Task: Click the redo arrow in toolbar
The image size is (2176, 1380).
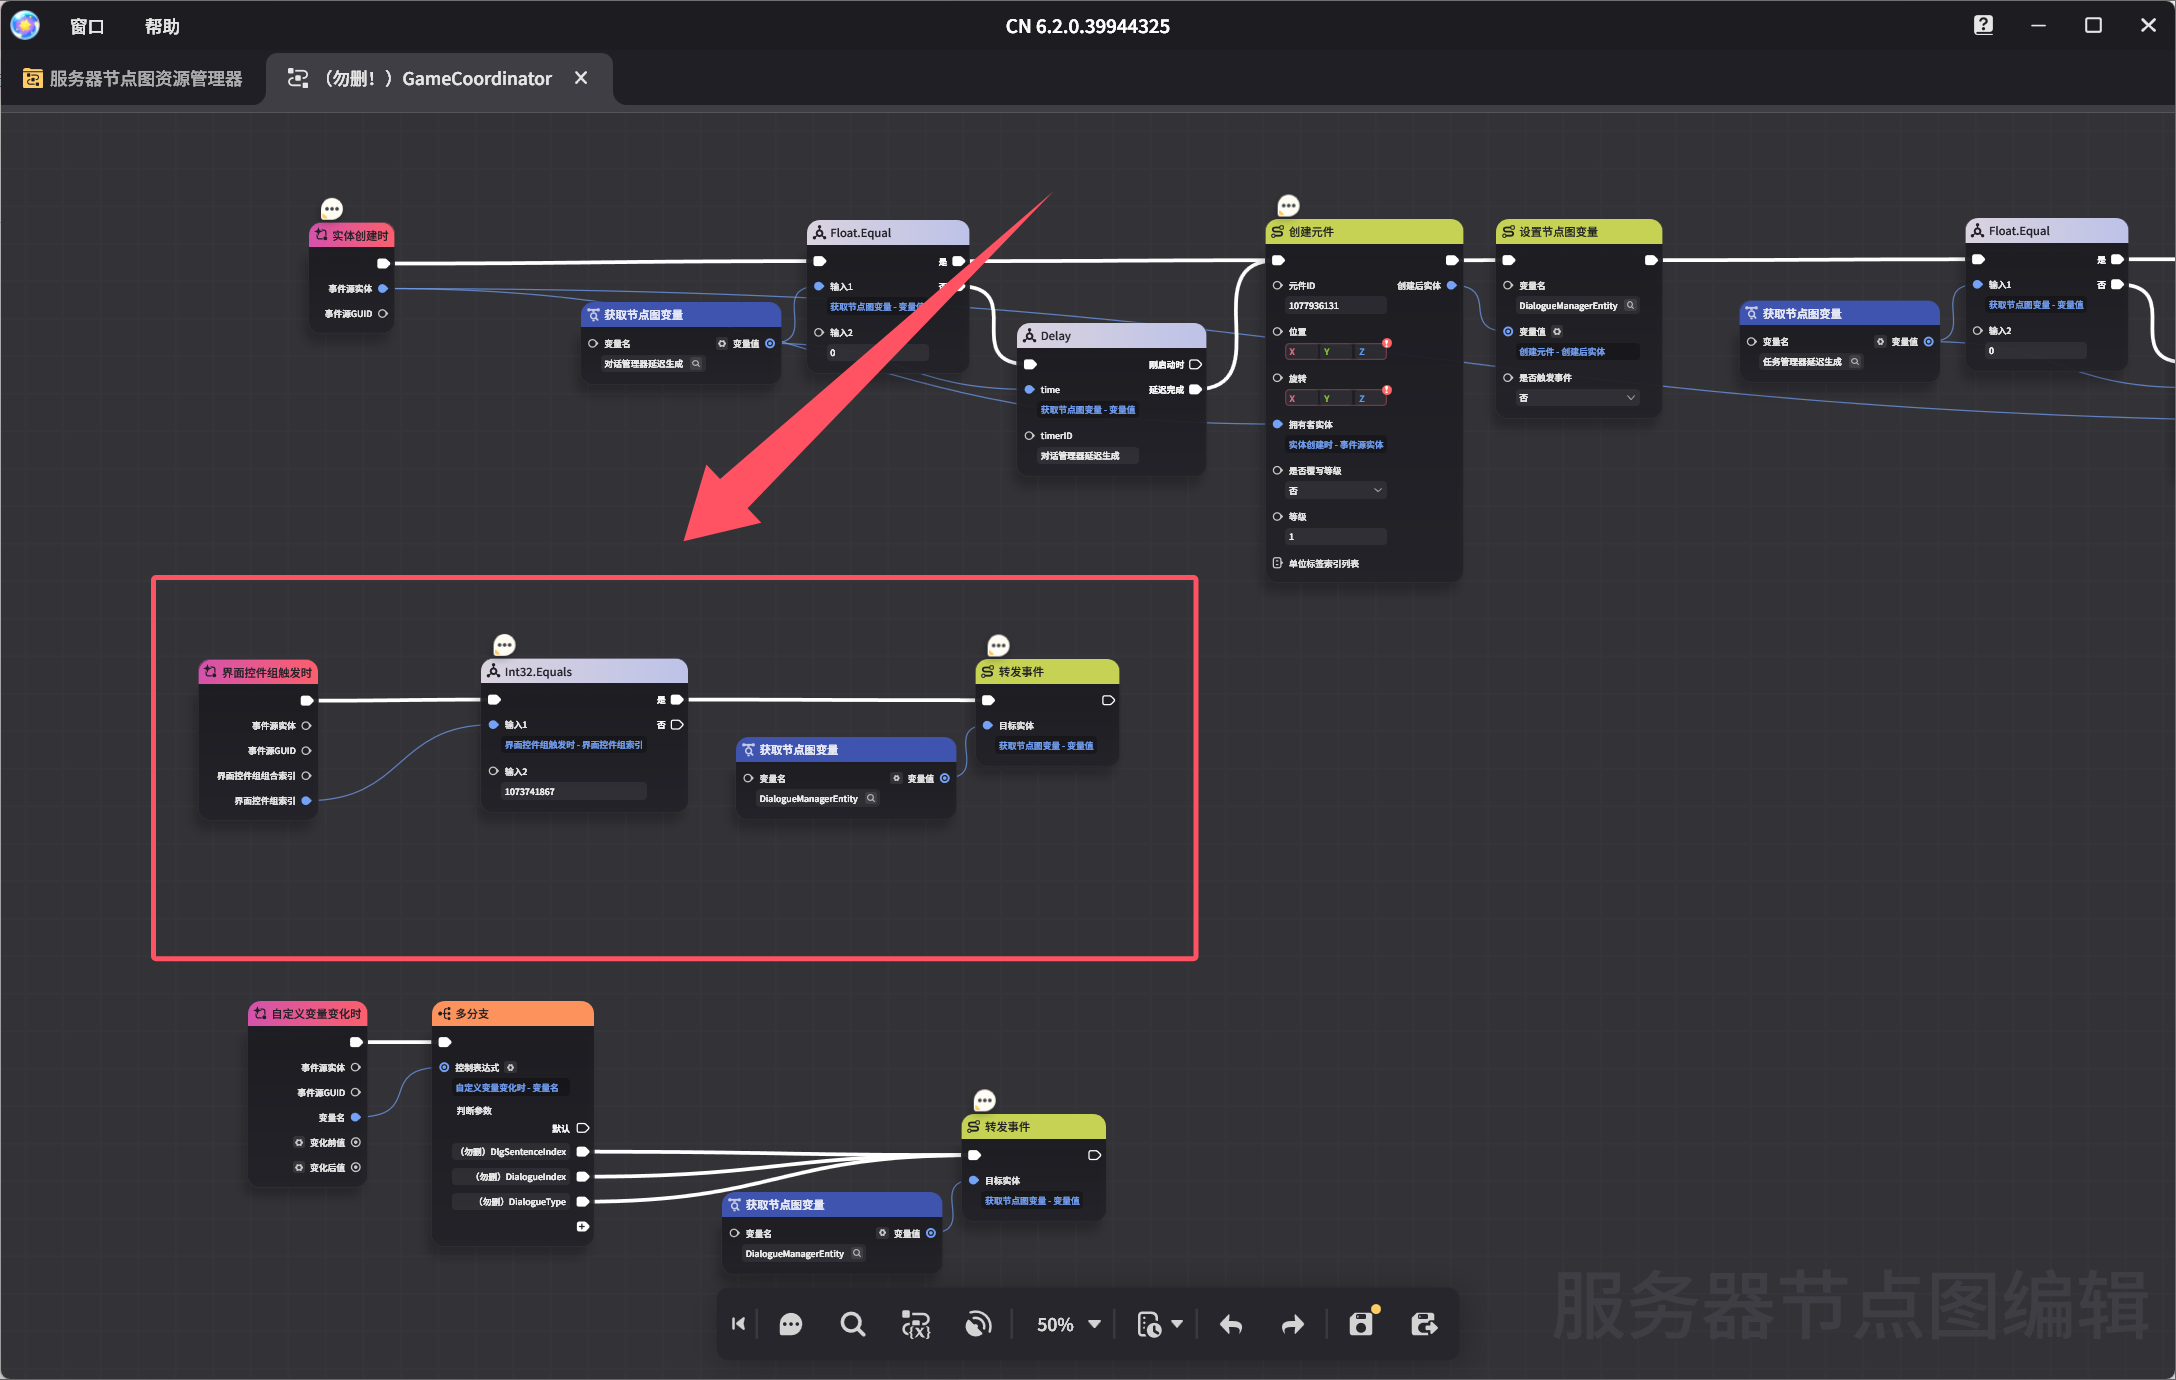Action: 1293,1325
